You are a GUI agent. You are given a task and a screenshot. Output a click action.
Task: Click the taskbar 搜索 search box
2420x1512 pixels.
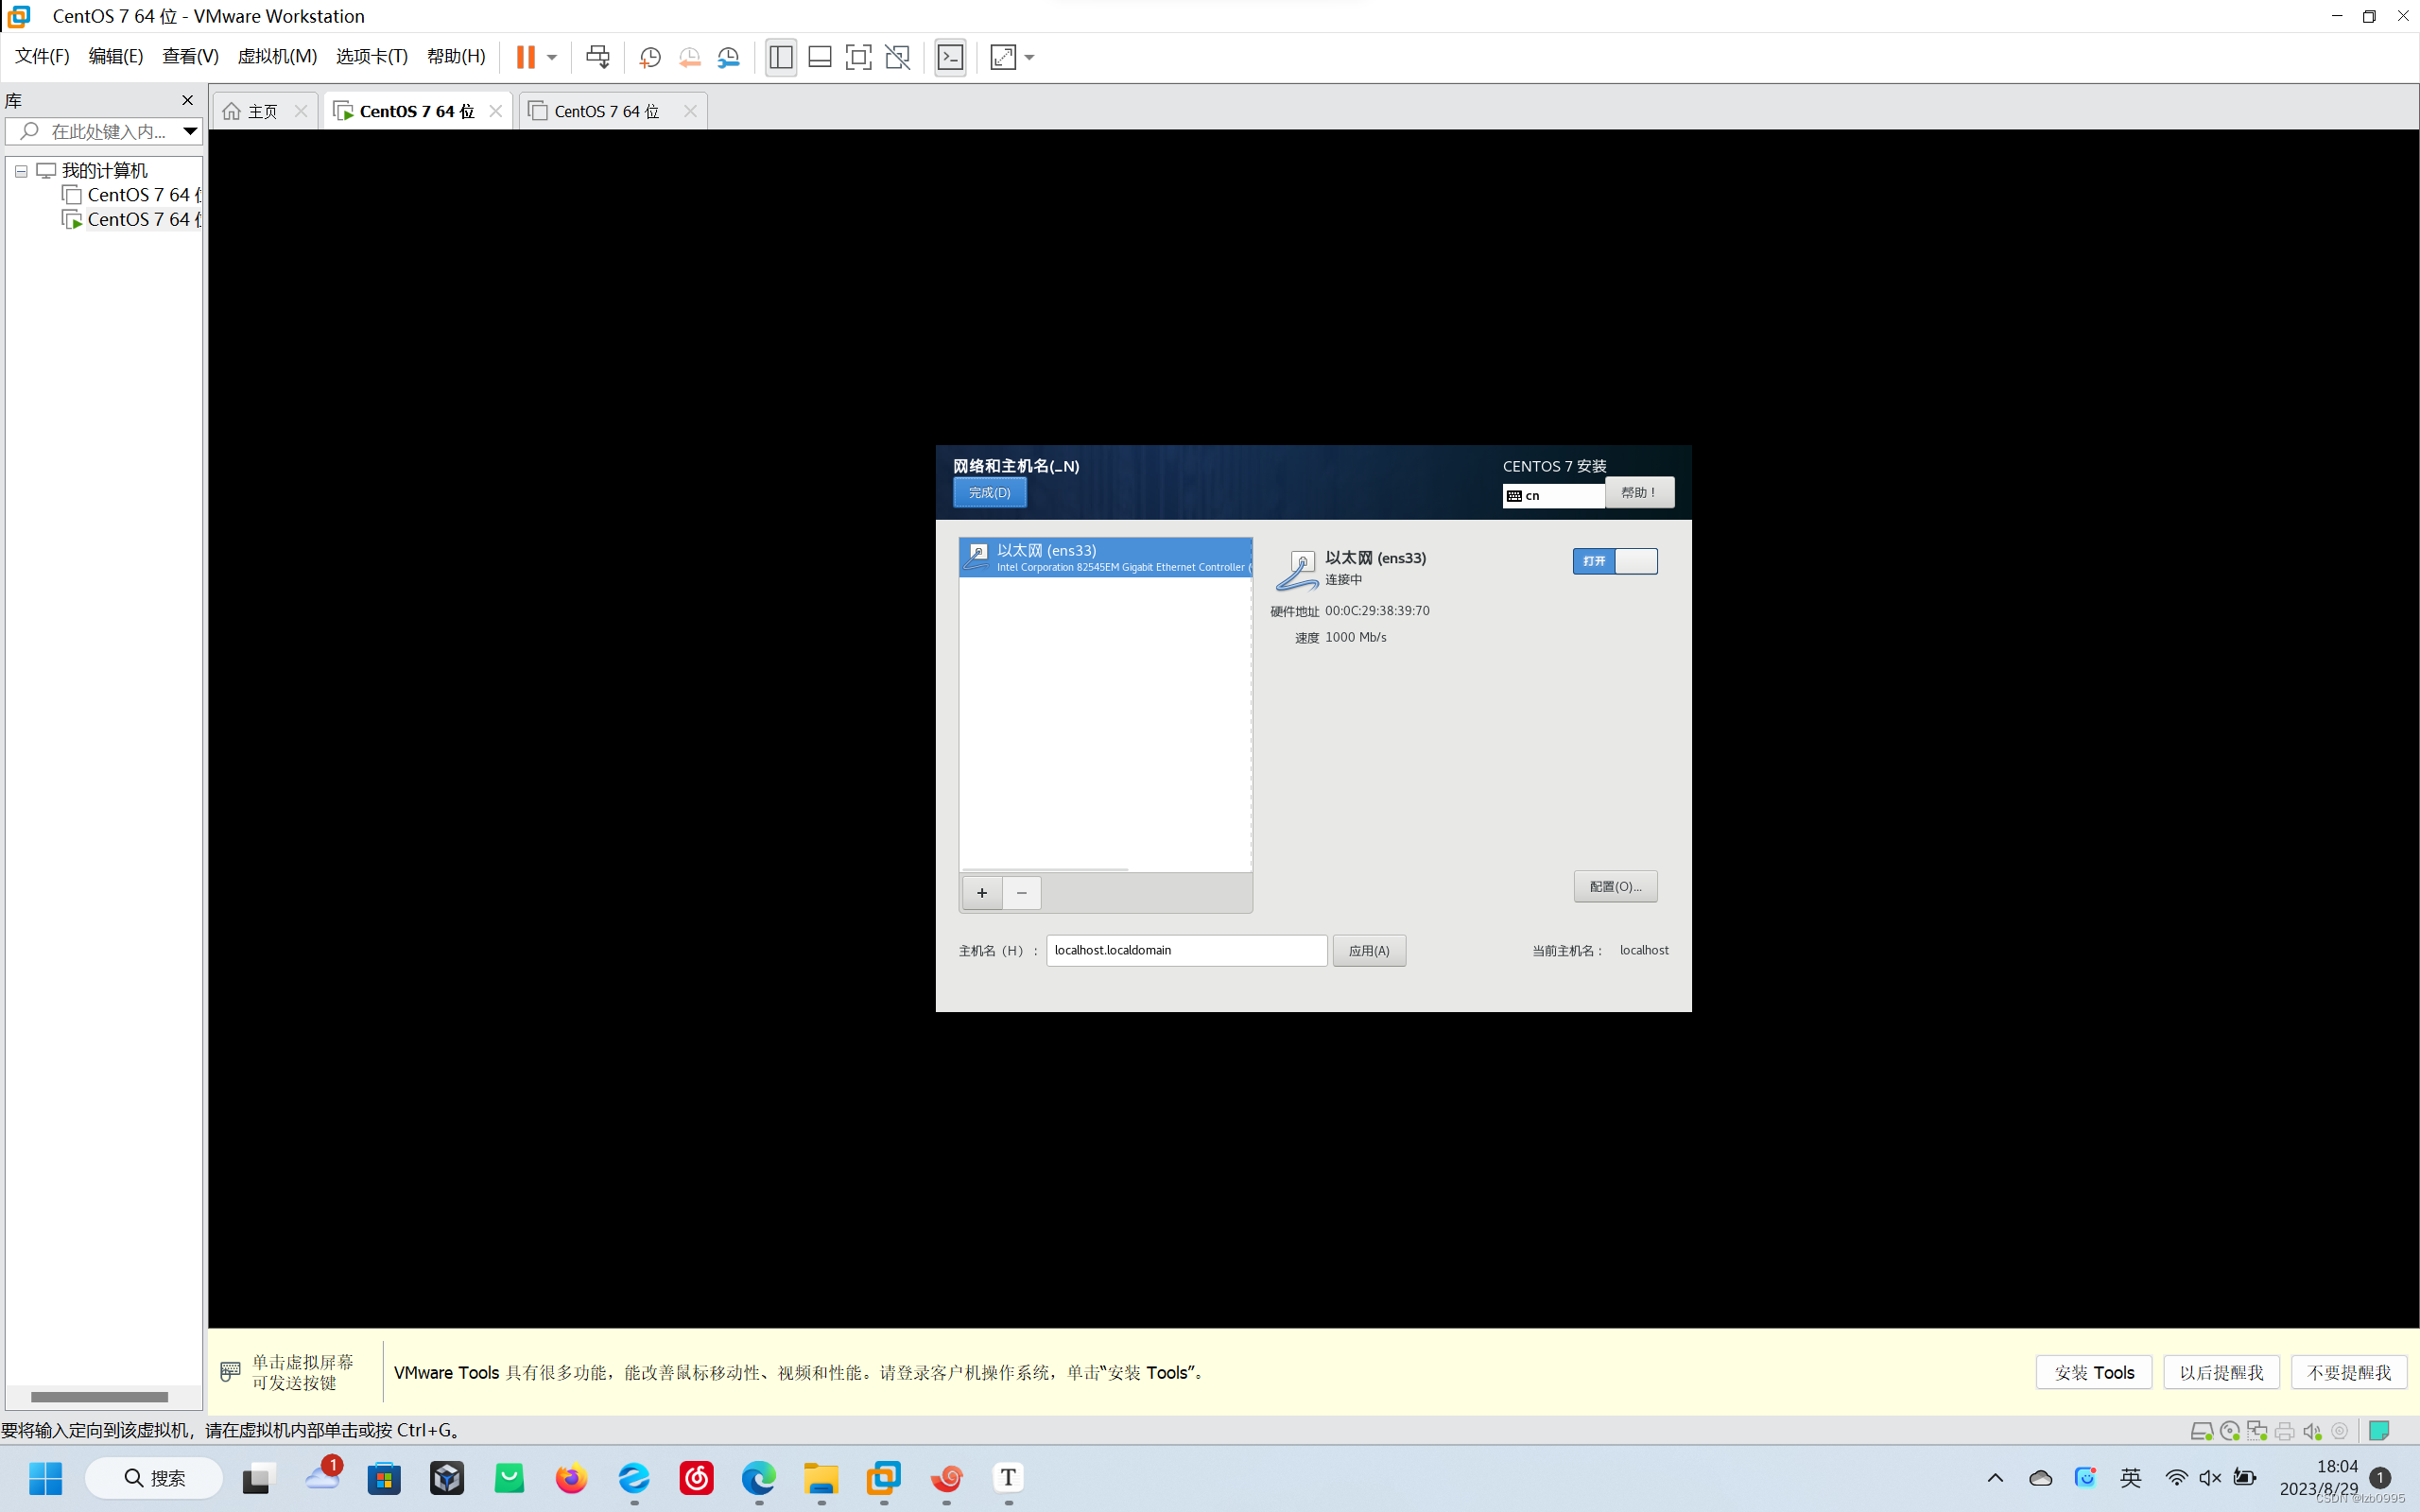154,1477
